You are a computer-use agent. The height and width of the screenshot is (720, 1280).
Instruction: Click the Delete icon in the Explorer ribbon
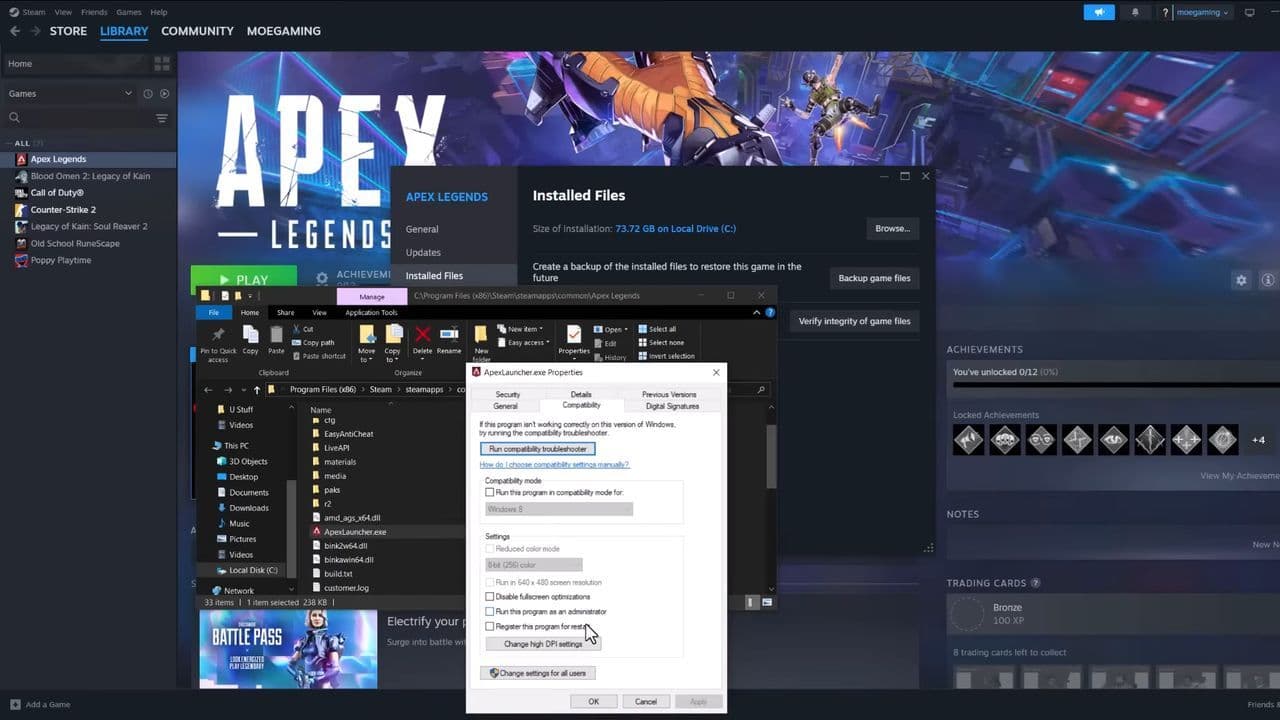tap(422, 334)
